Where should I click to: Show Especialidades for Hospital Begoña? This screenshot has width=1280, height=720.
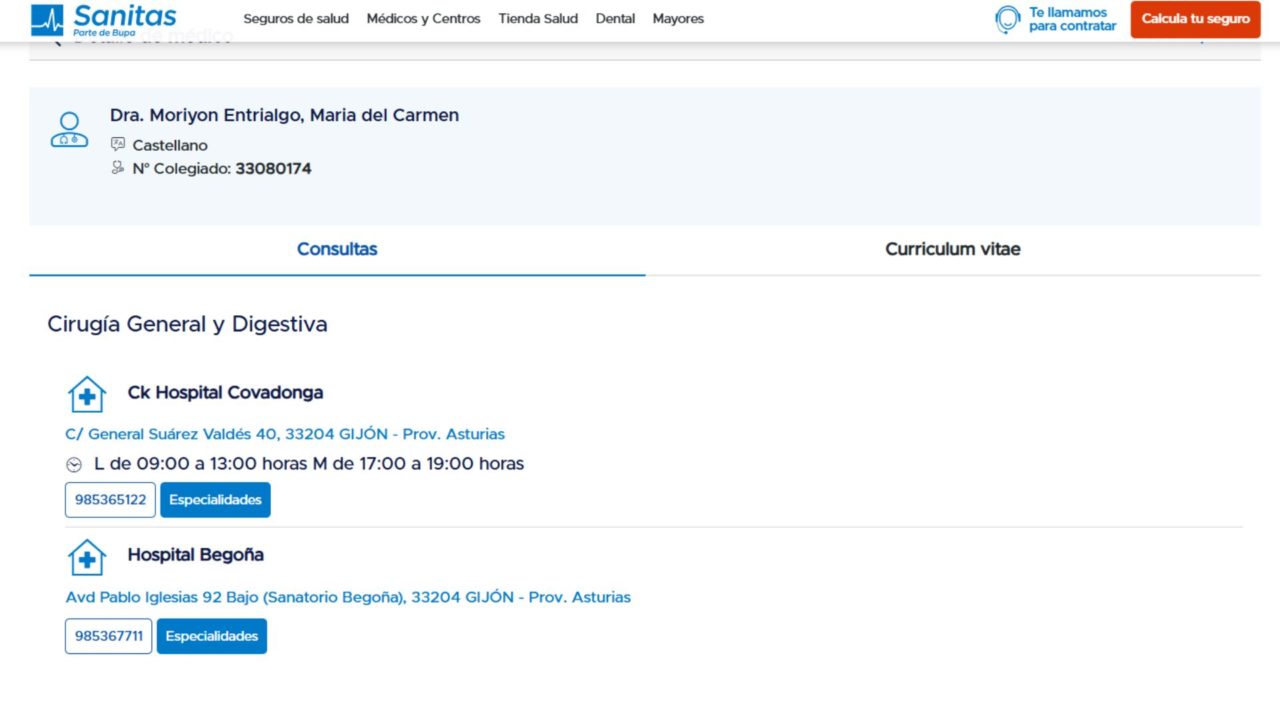tap(212, 636)
